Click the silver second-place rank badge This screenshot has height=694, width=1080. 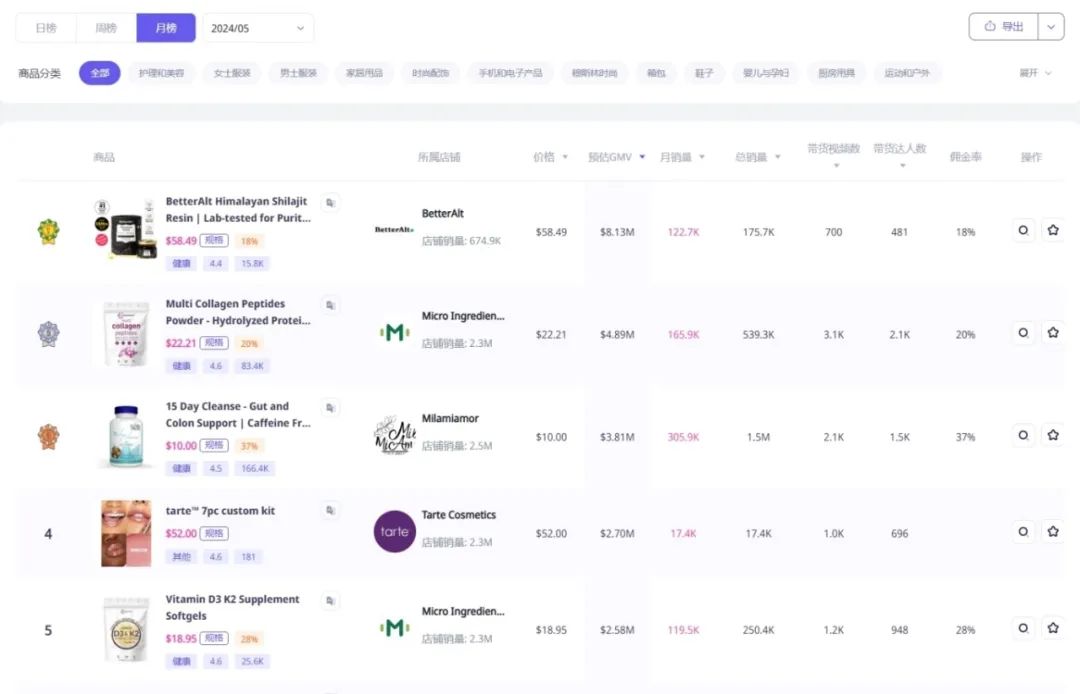[x=48, y=334]
